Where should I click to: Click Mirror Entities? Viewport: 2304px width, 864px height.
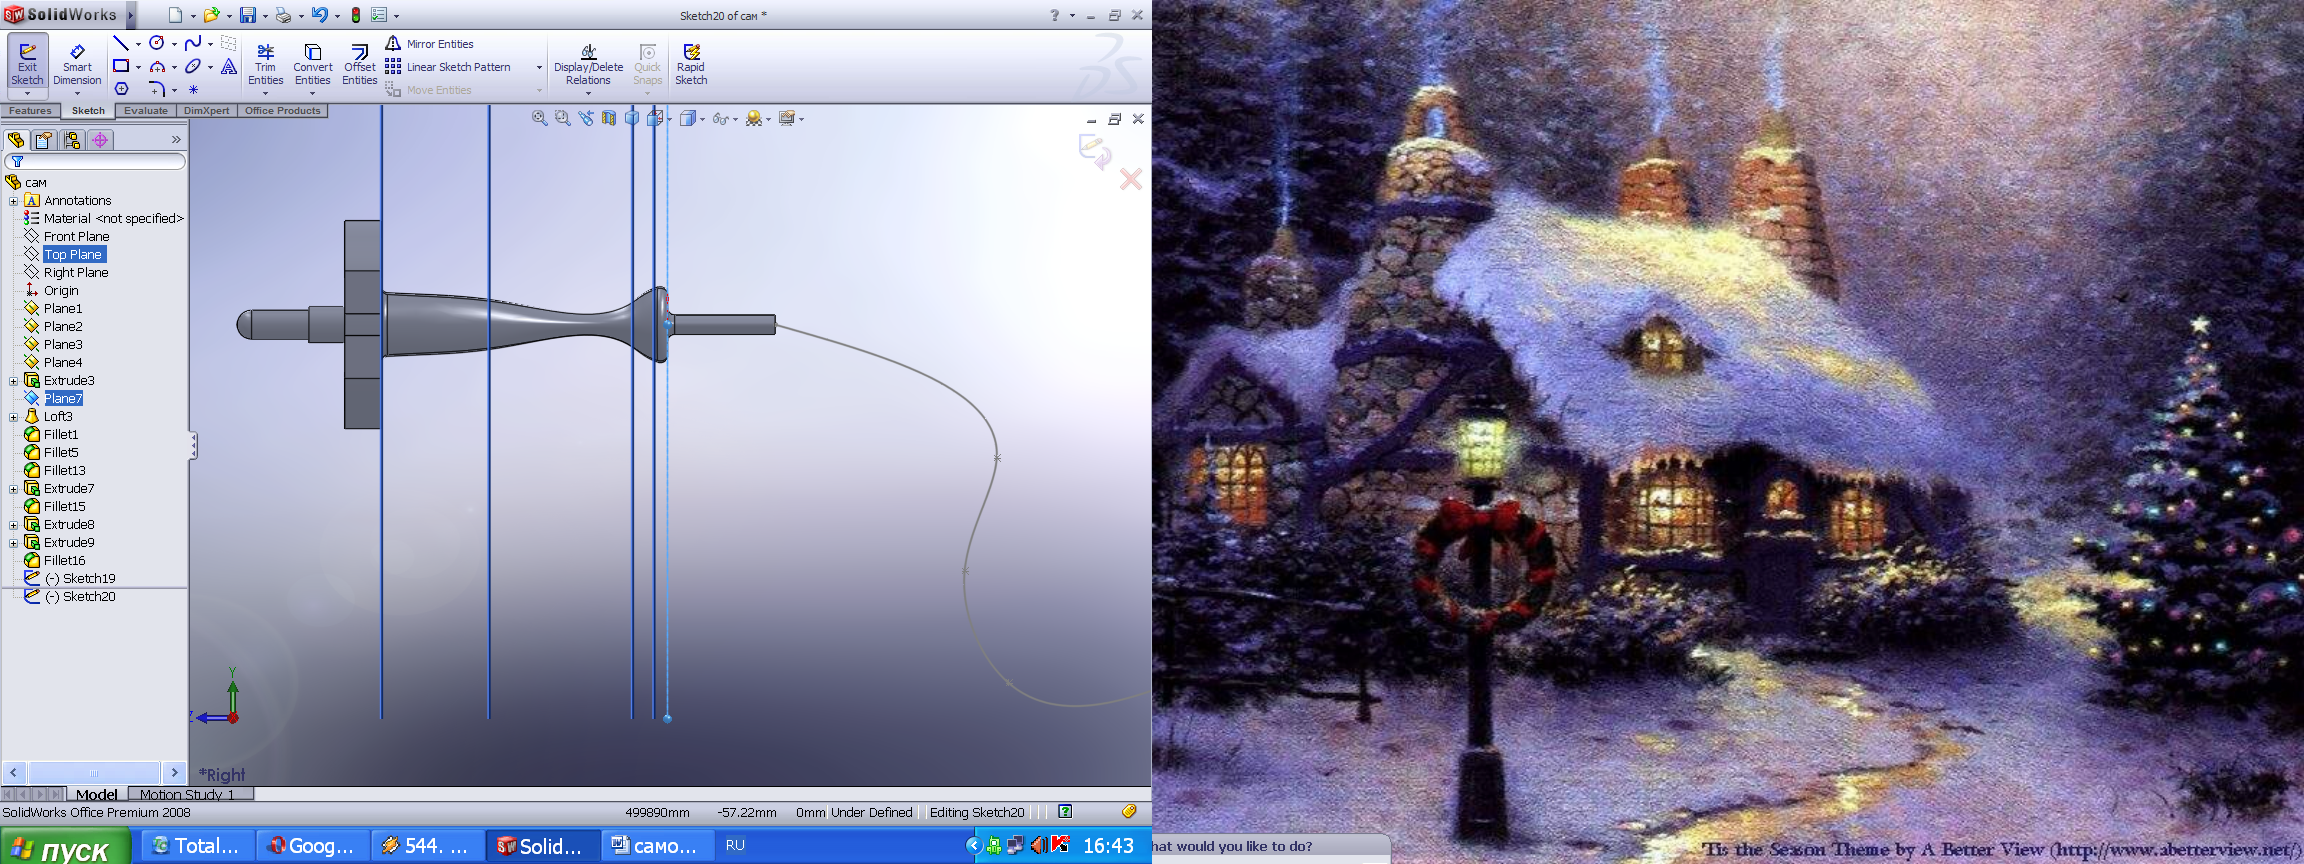point(430,44)
